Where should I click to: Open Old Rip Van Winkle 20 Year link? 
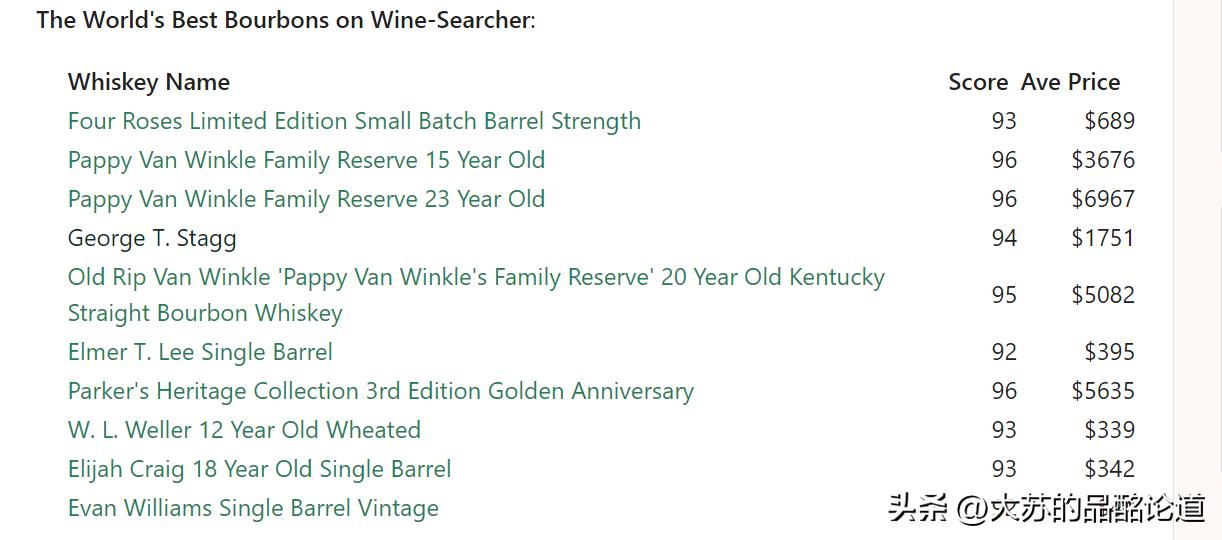[476, 277]
